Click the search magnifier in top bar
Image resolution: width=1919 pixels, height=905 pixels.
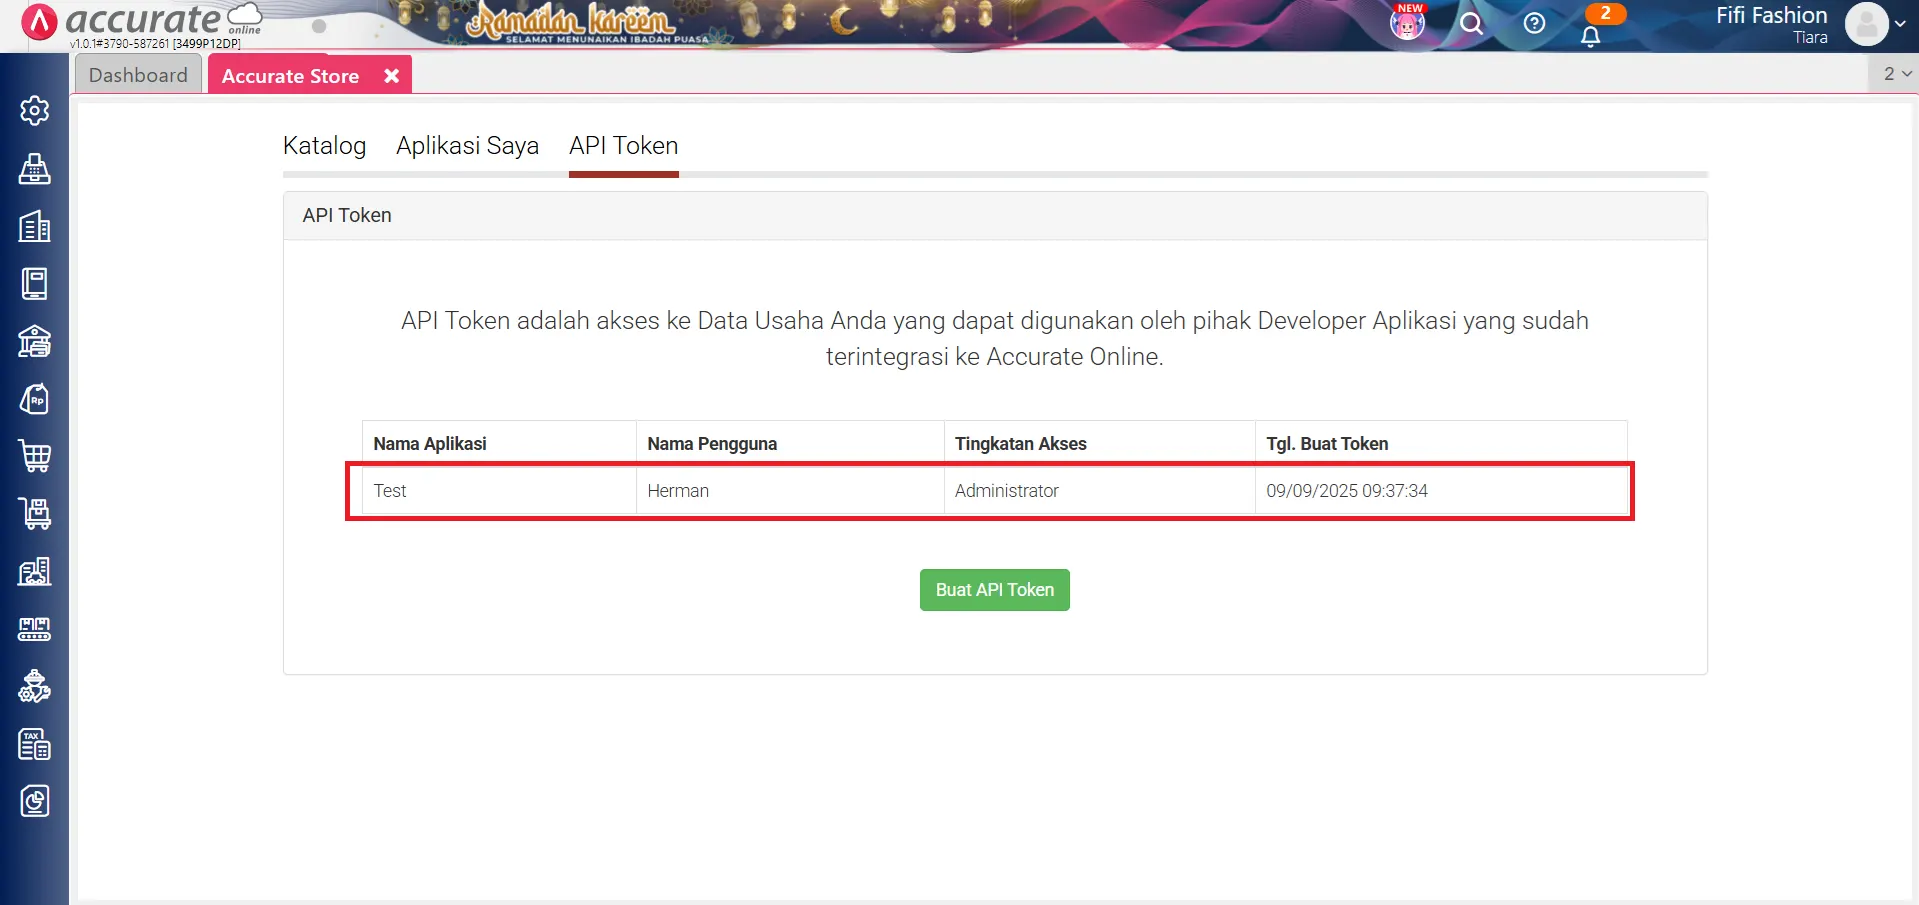point(1470,24)
